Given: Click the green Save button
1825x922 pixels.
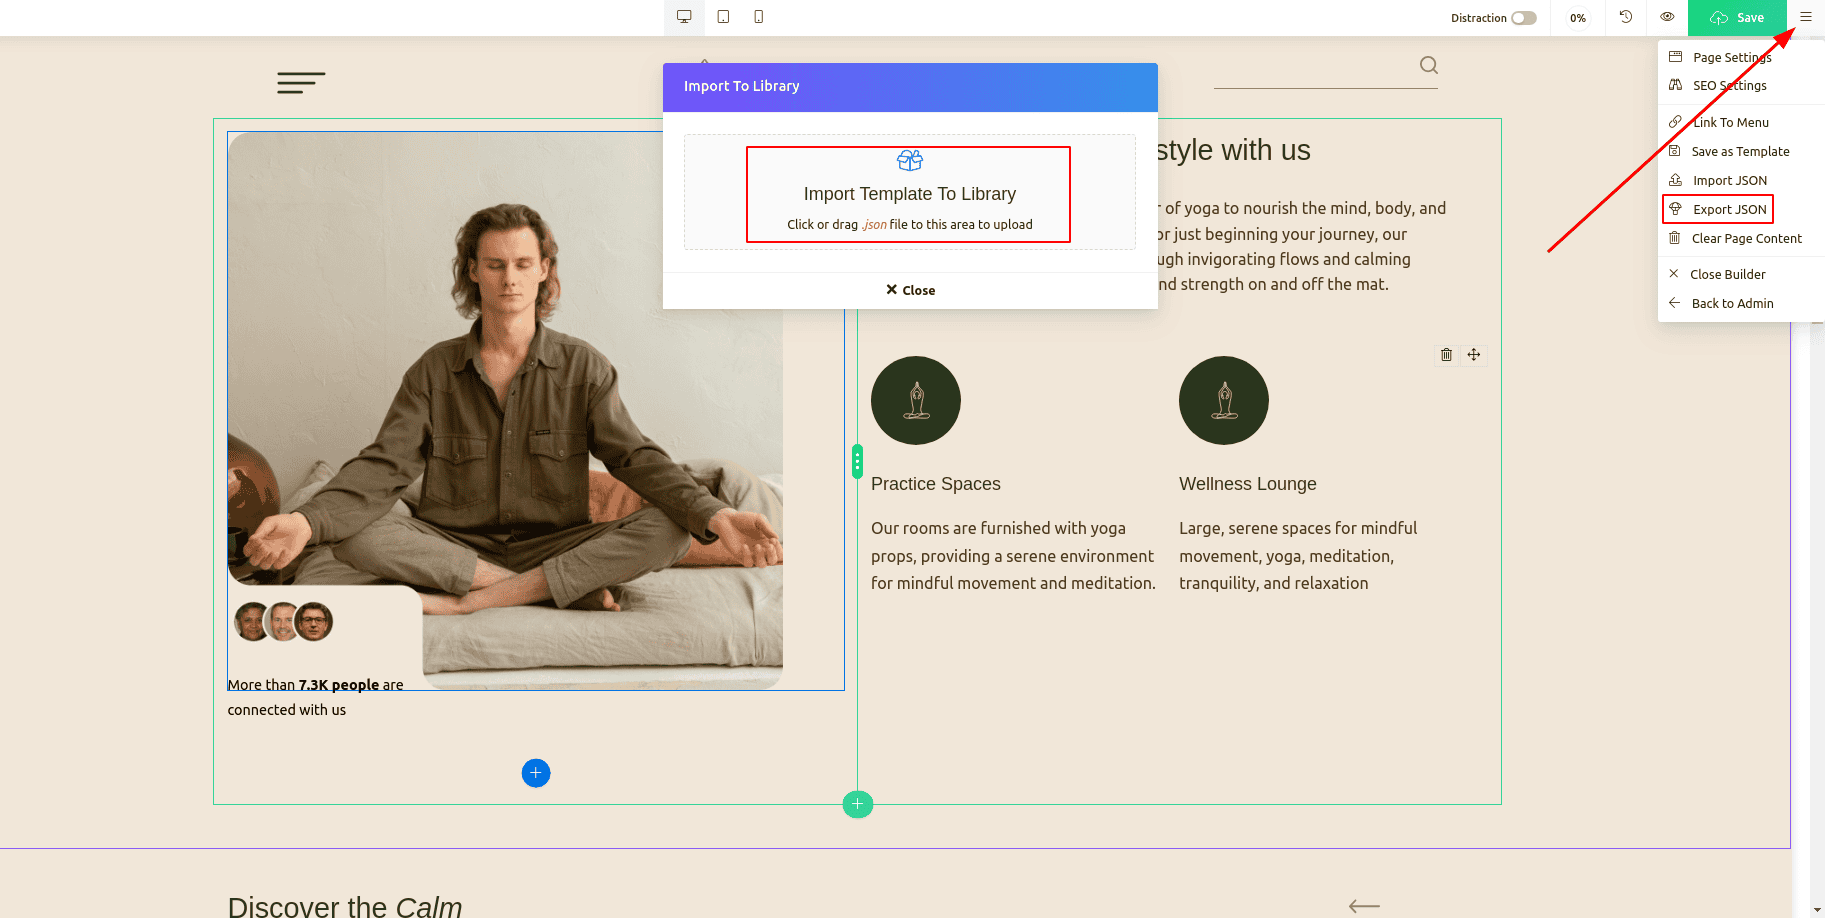Looking at the screenshot, I should [1737, 18].
